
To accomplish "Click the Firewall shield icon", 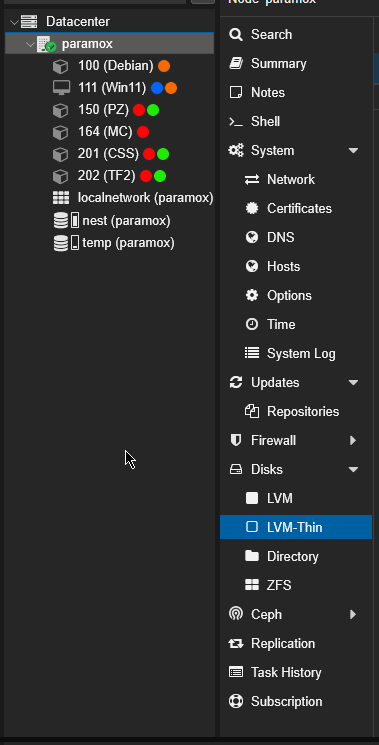I will pyautogui.click(x=236, y=440).
